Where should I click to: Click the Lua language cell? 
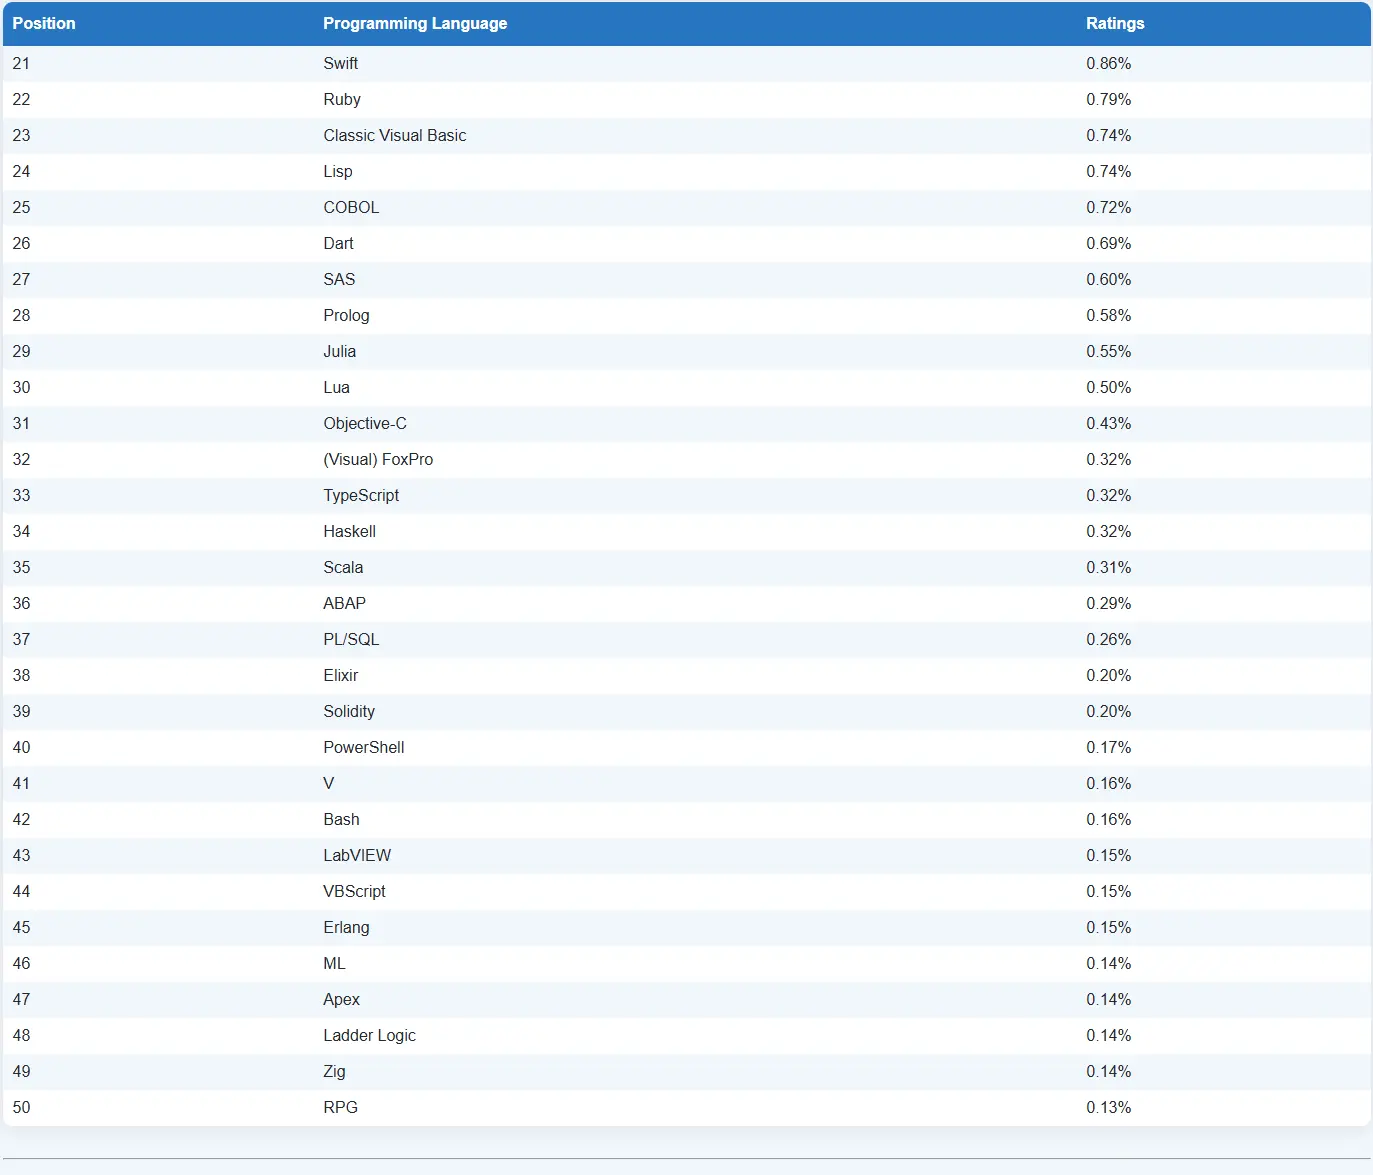click(336, 387)
